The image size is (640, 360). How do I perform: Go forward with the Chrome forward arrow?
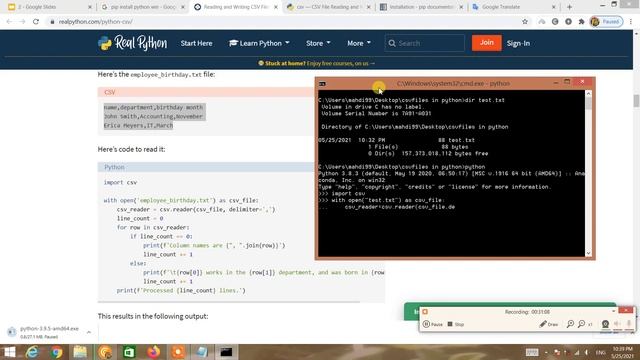pos(22,22)
